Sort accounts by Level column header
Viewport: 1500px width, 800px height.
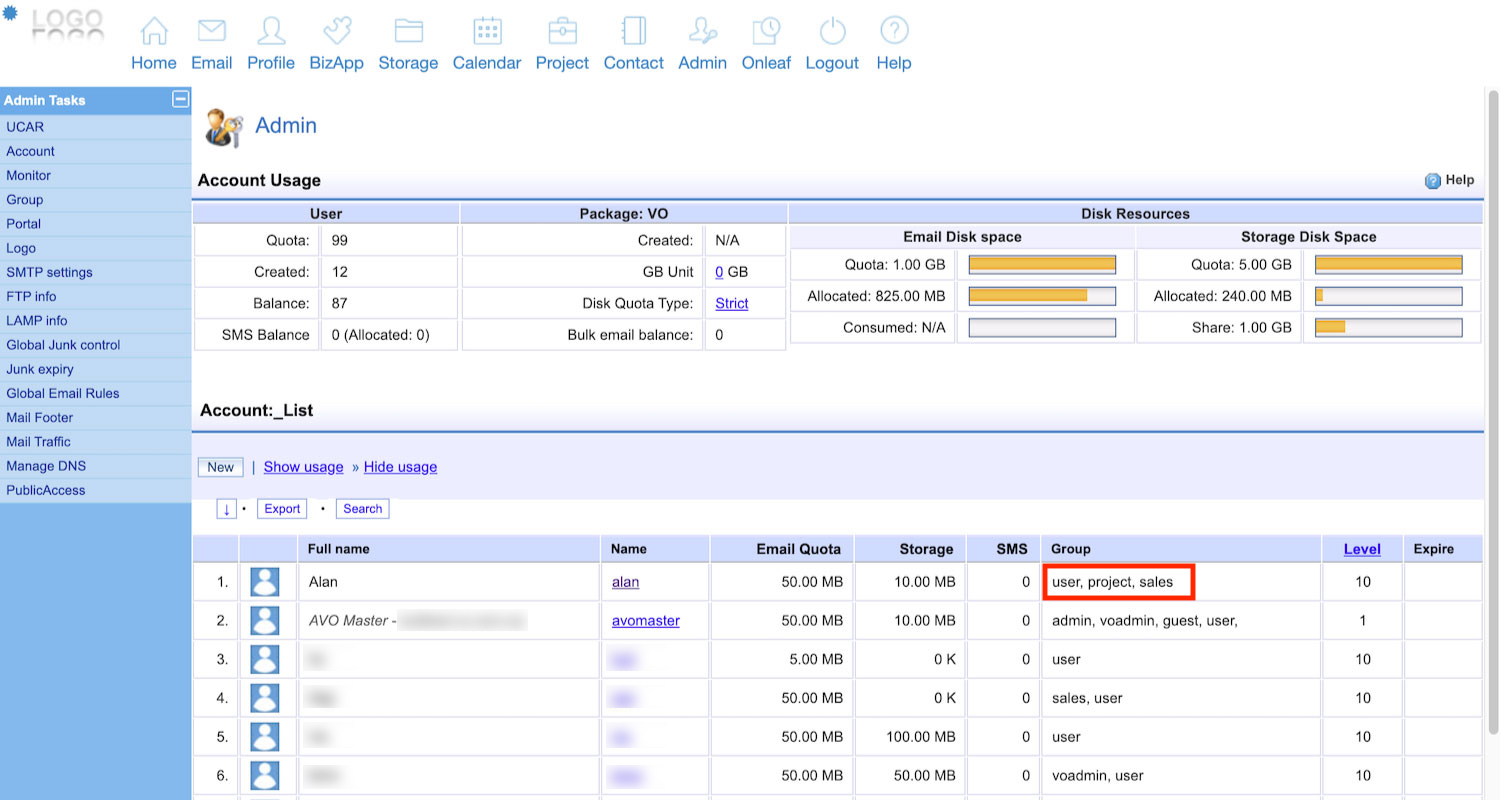coord(1362,549)
